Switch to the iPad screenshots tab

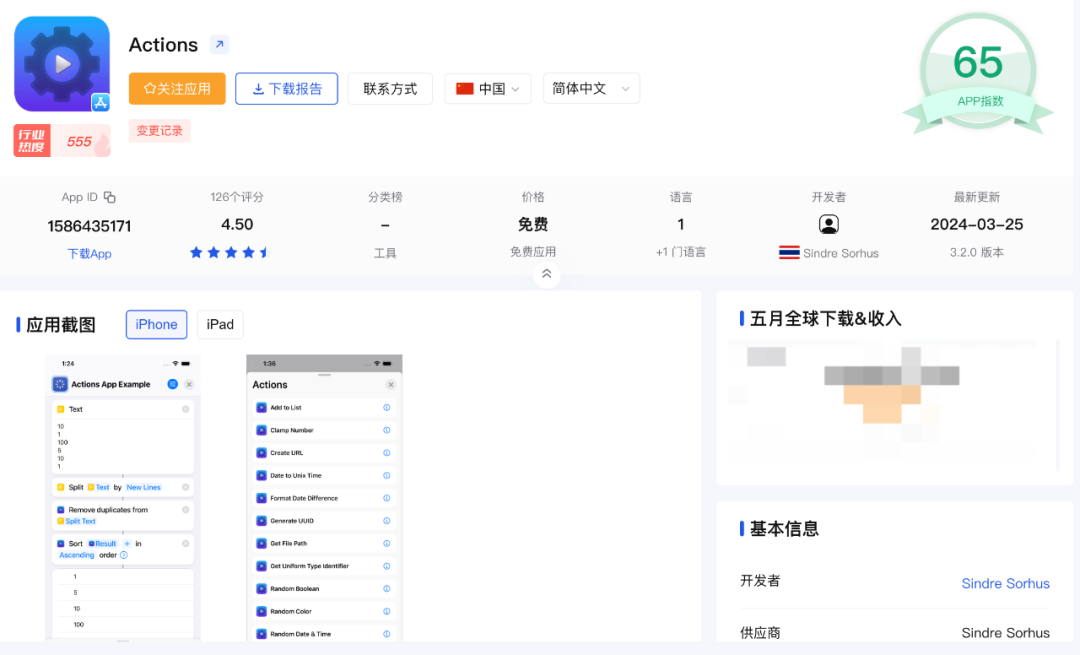[x=220, y=324]
